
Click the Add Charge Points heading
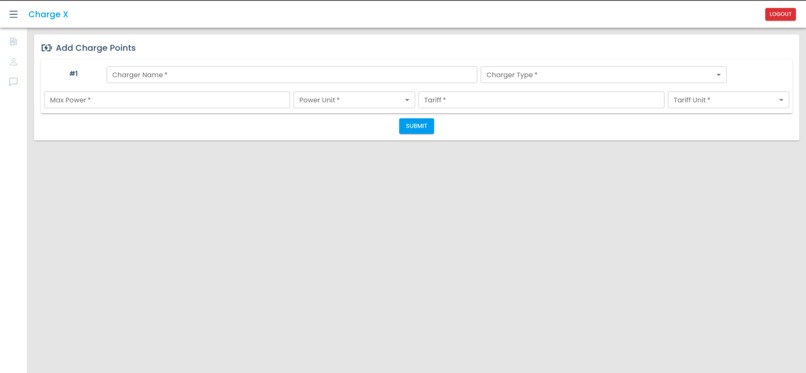tap(96, 48)
